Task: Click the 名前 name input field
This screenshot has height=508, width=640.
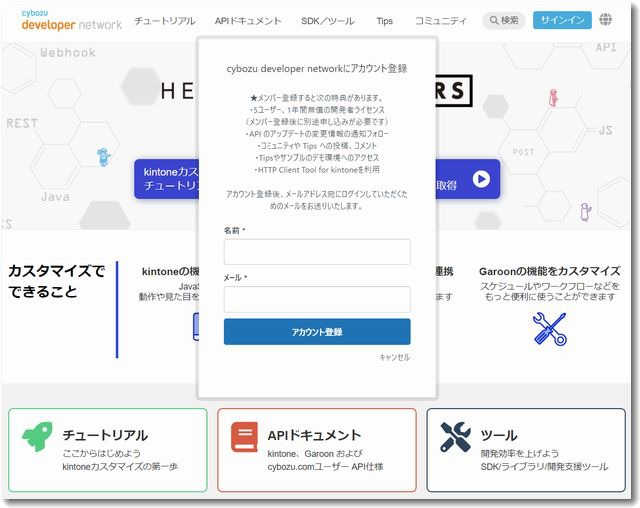Action: (x=317, y=252)
